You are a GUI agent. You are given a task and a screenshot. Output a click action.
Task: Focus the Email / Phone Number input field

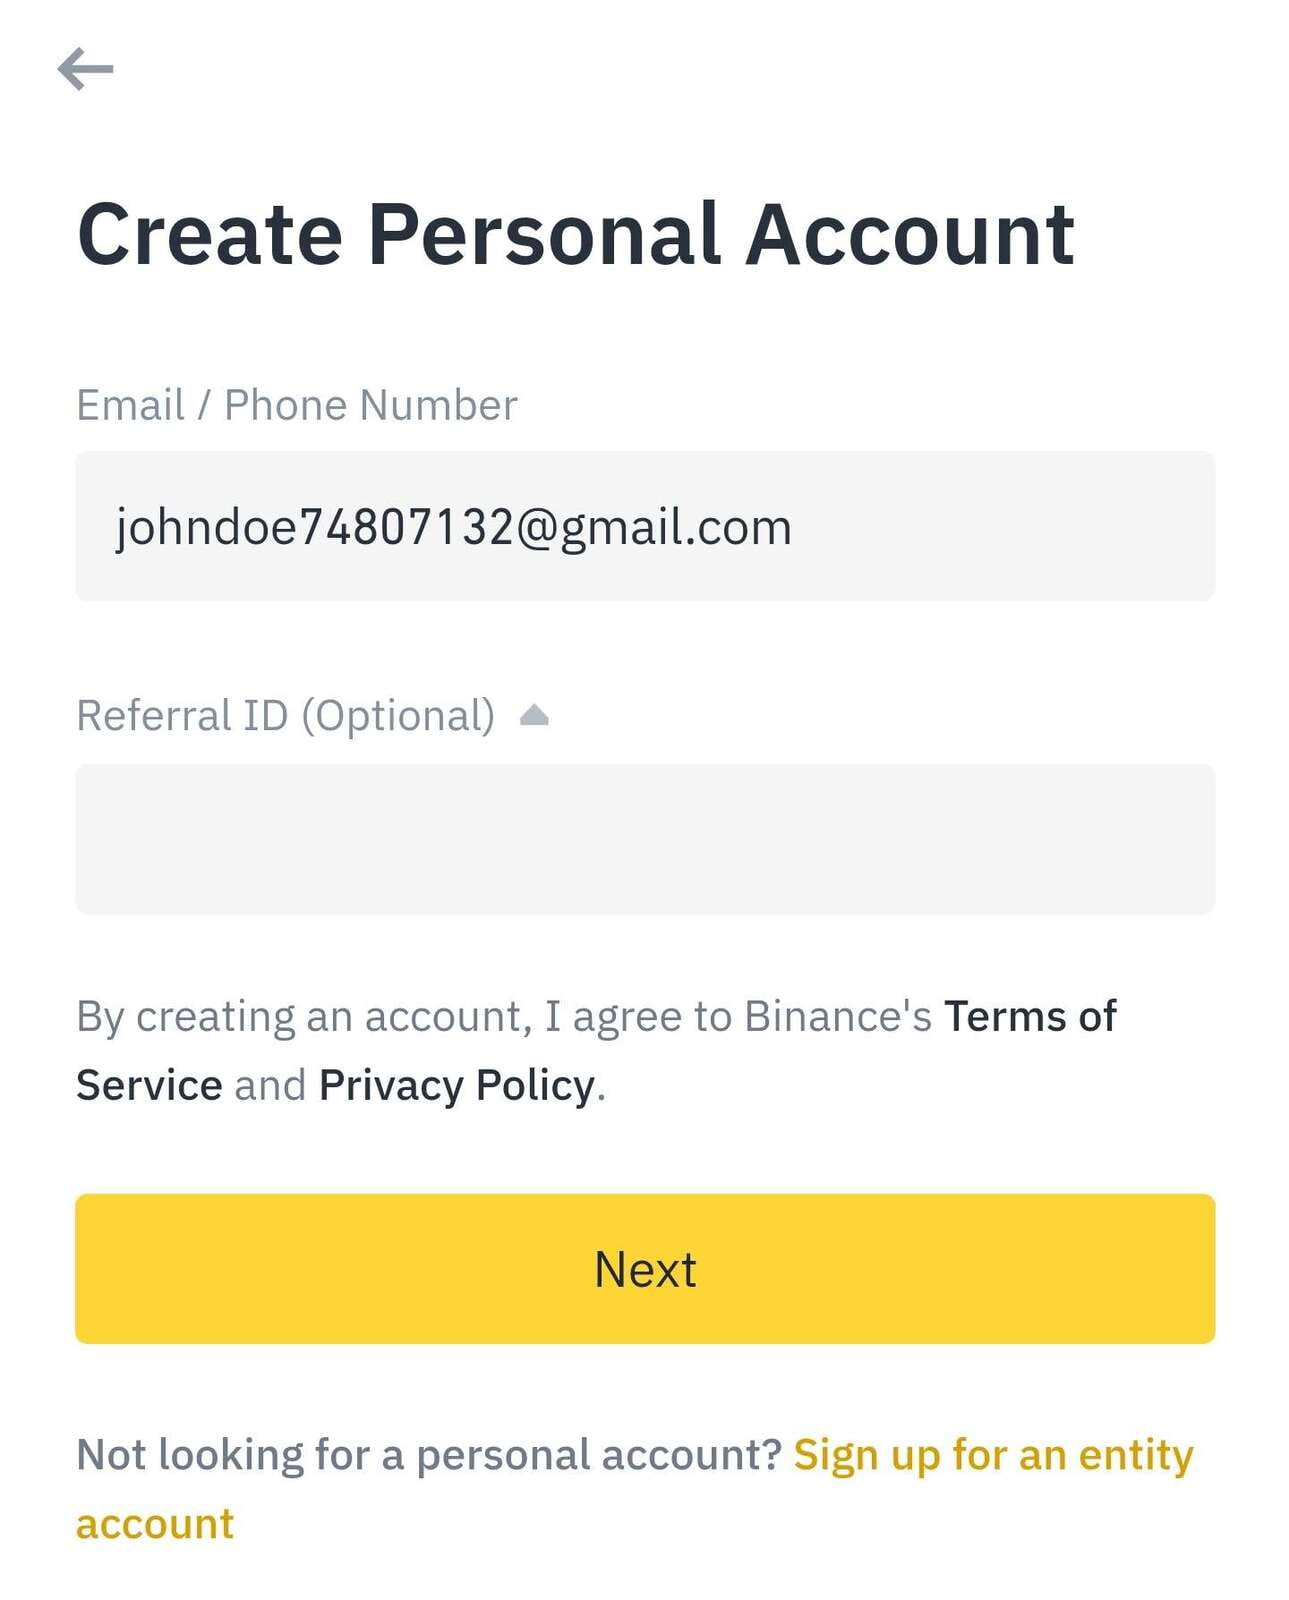click(644, 526)
